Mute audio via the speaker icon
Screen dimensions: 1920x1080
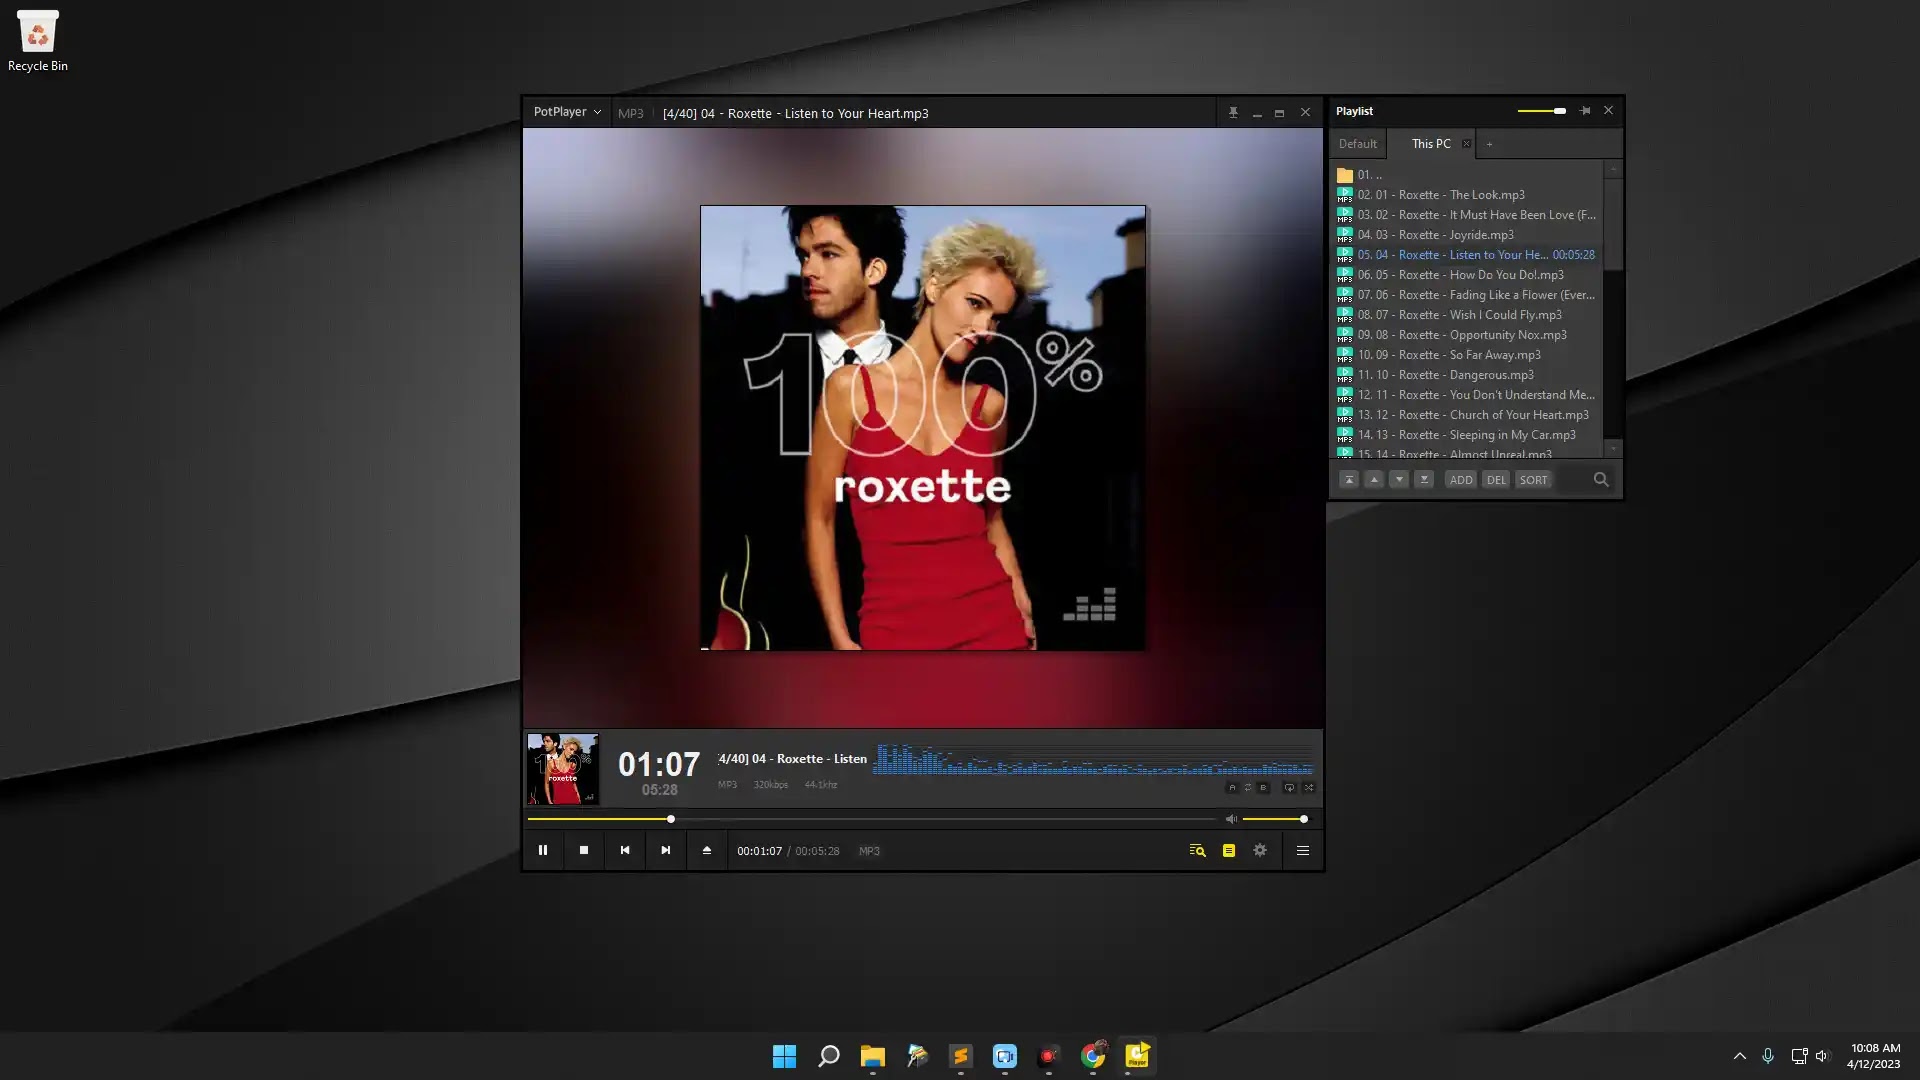(x=1231, y=819)
